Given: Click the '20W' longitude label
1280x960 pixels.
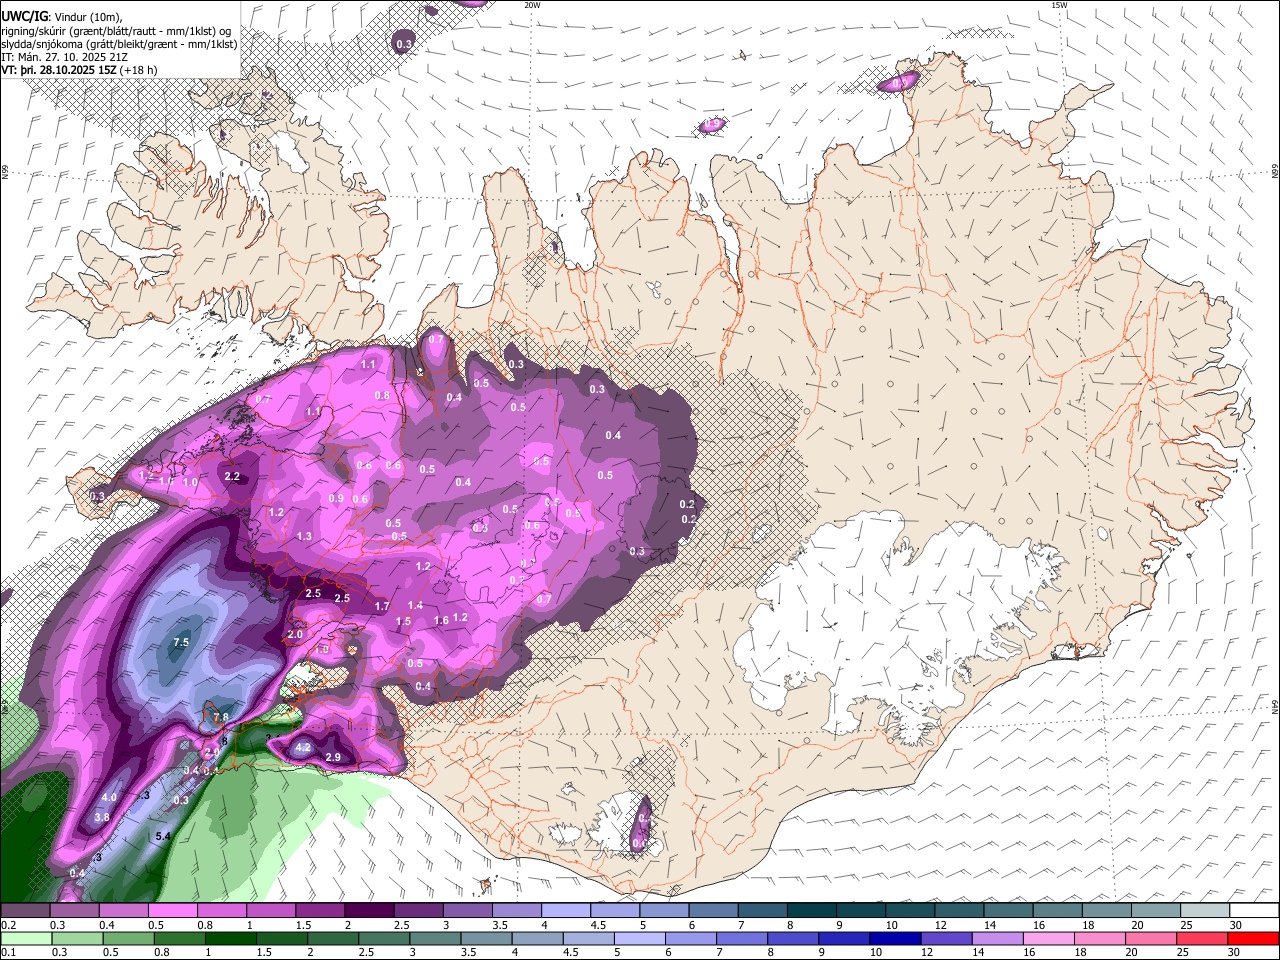Looking at the screenshot, I should [x=532, y=5].
